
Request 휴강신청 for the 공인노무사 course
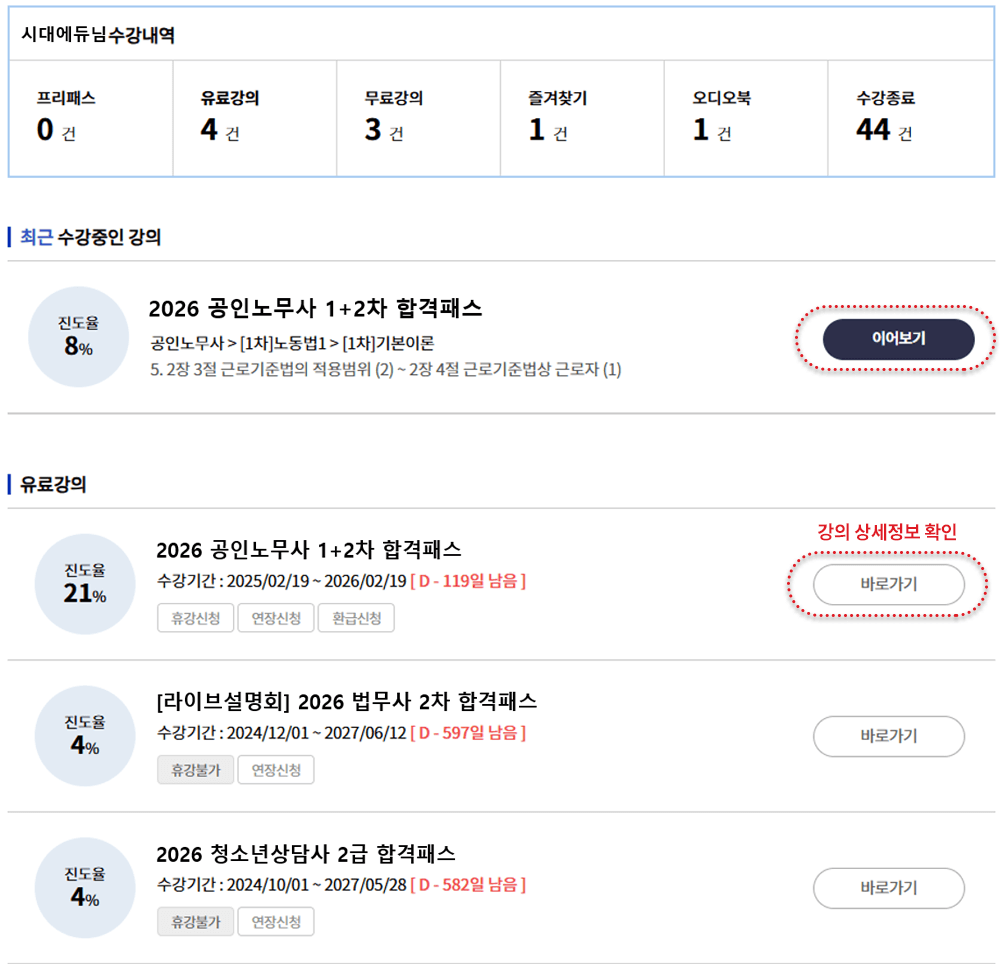click(x=196, y=618)
